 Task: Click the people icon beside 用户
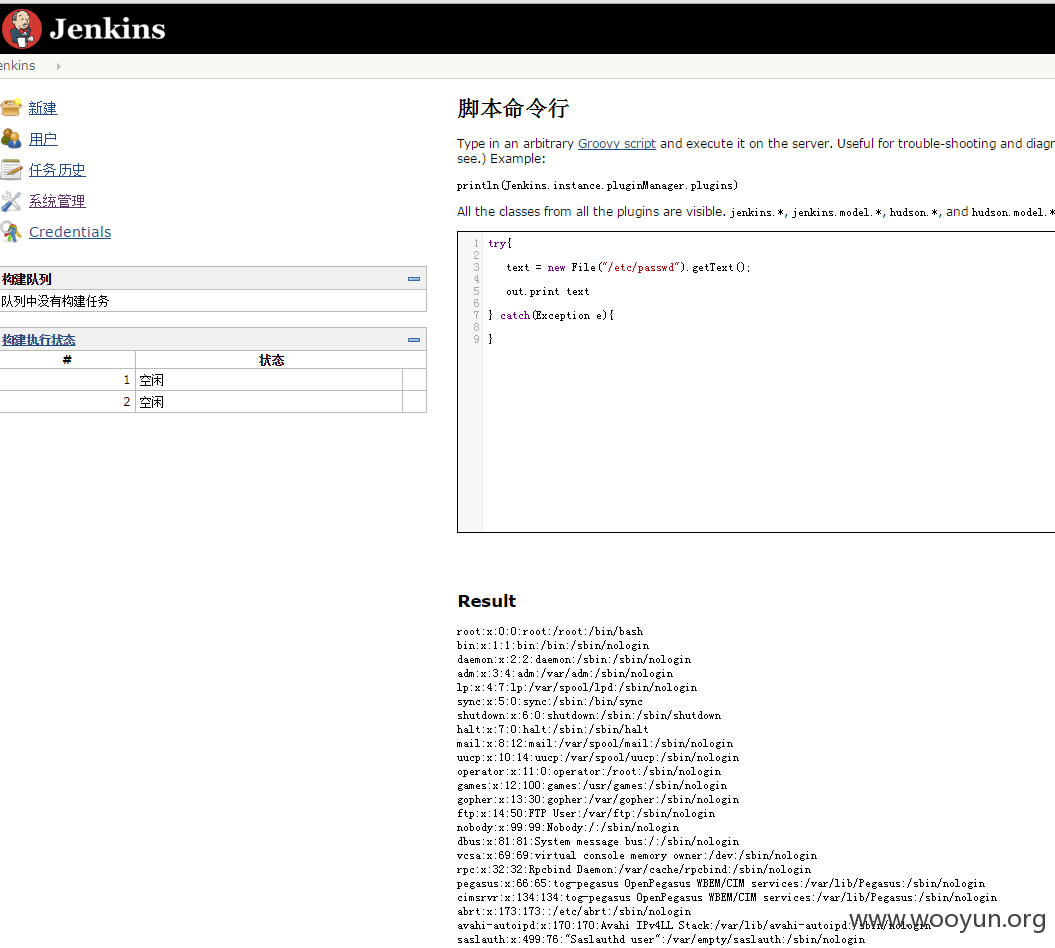(x=11, y=139)
